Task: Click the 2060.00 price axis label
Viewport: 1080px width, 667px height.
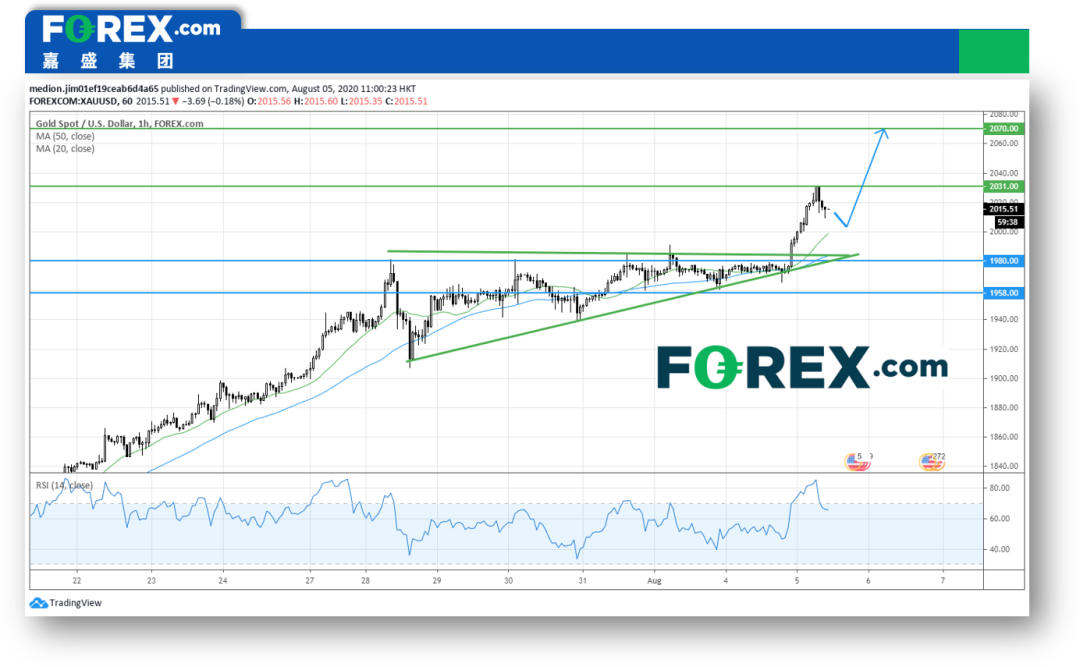Action: point(1004,143)
